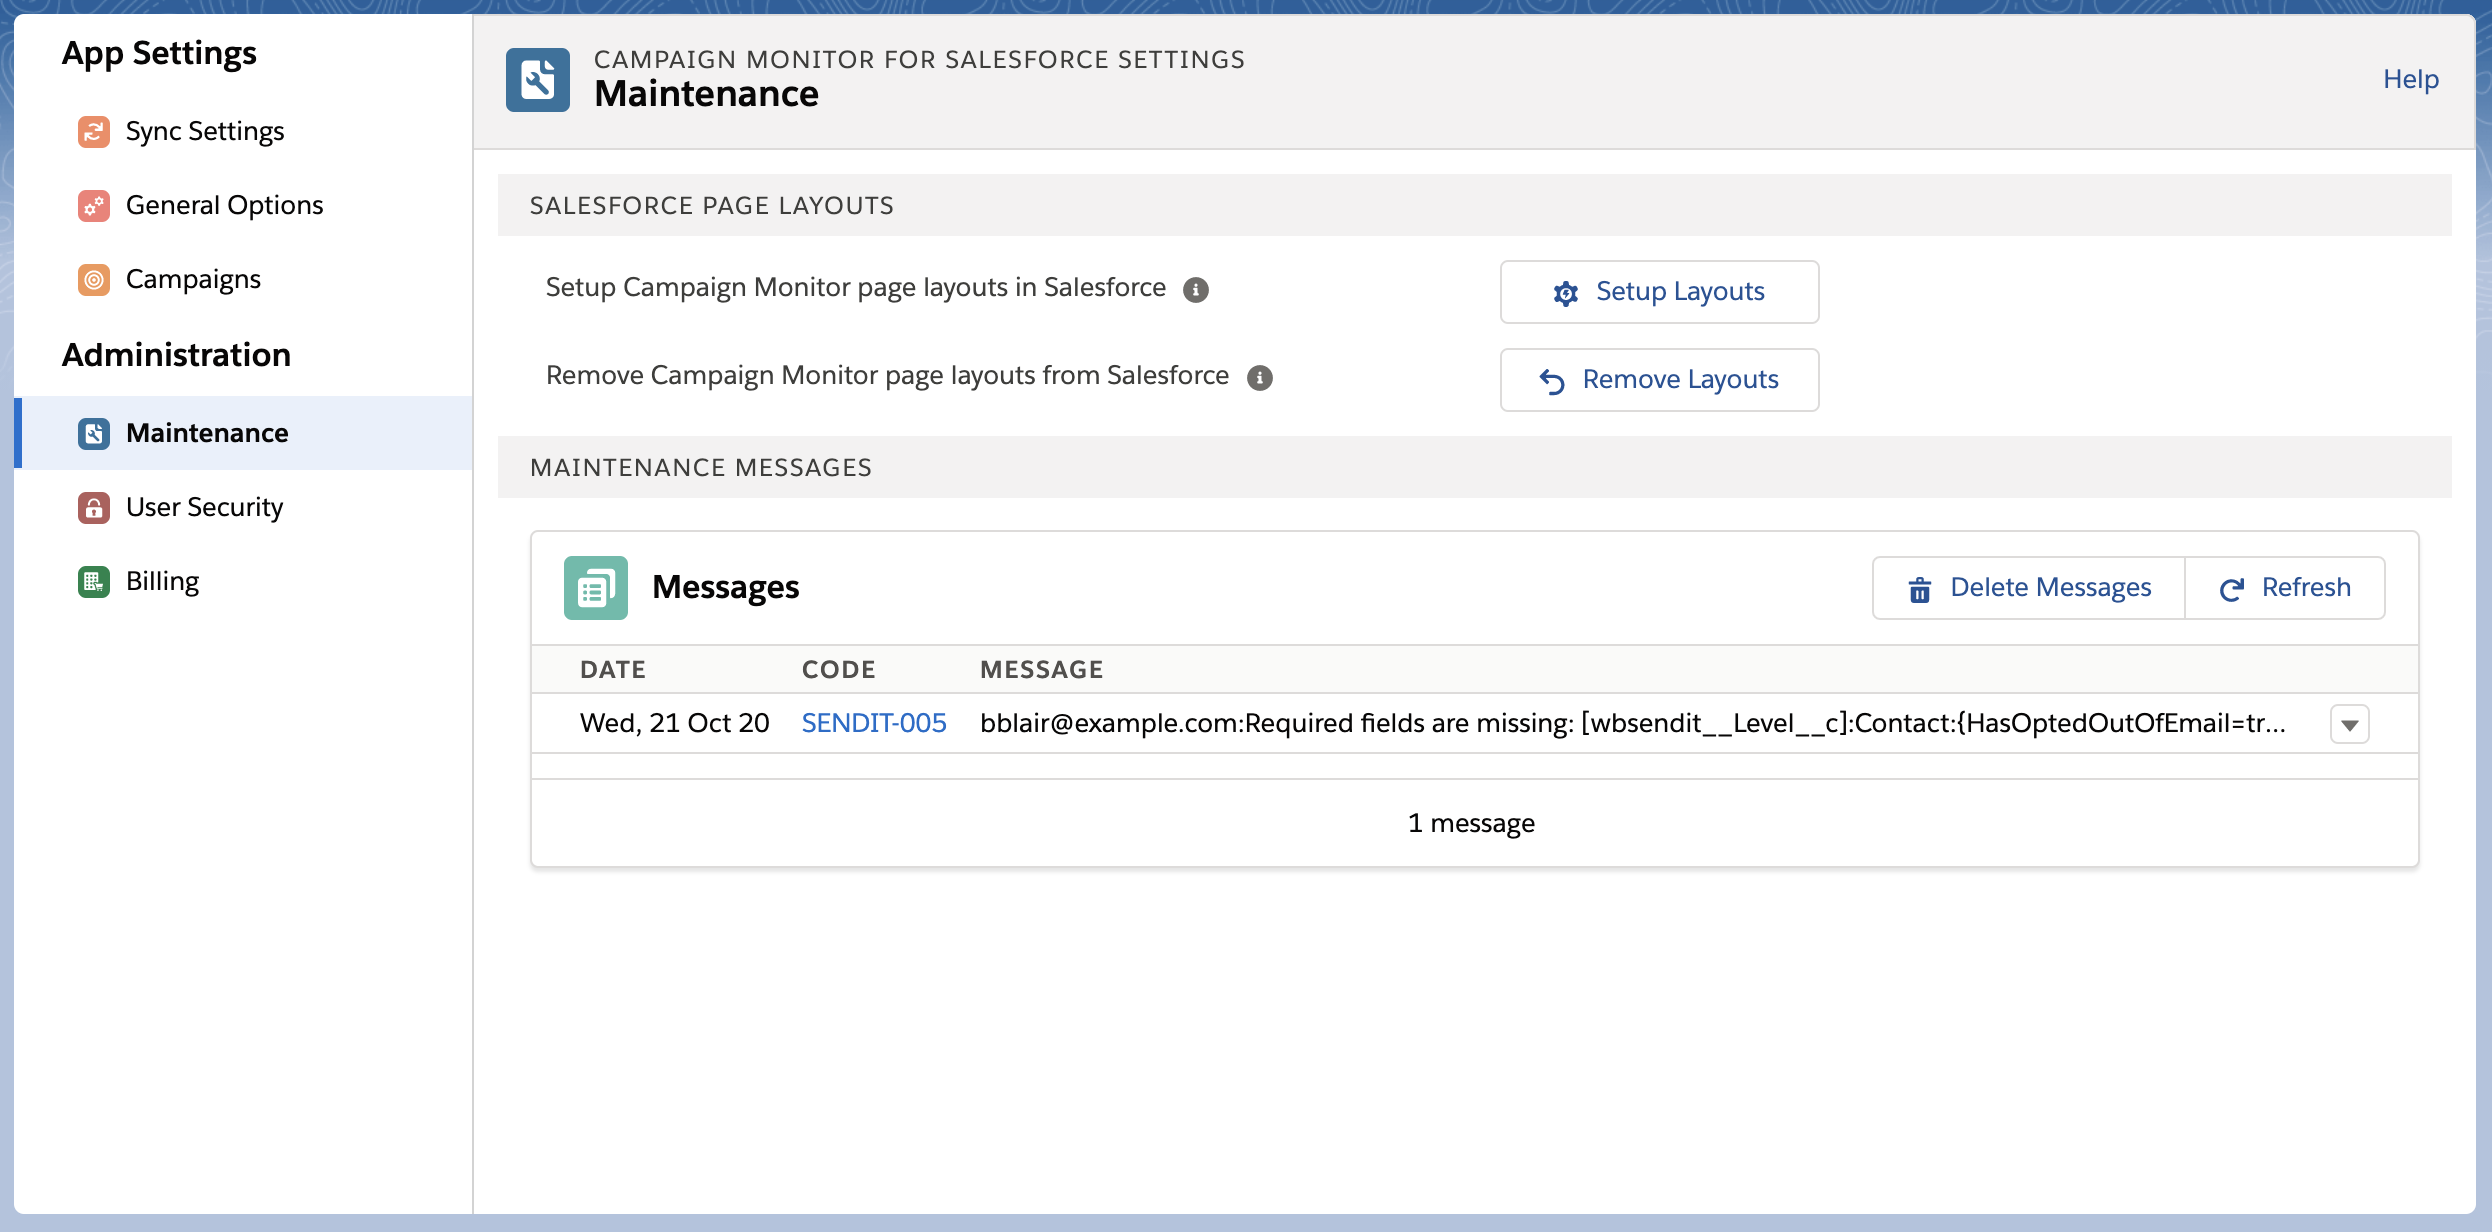2492x1232 pixels.
Task: Refresh the messages list
Action: (2285, 588)
